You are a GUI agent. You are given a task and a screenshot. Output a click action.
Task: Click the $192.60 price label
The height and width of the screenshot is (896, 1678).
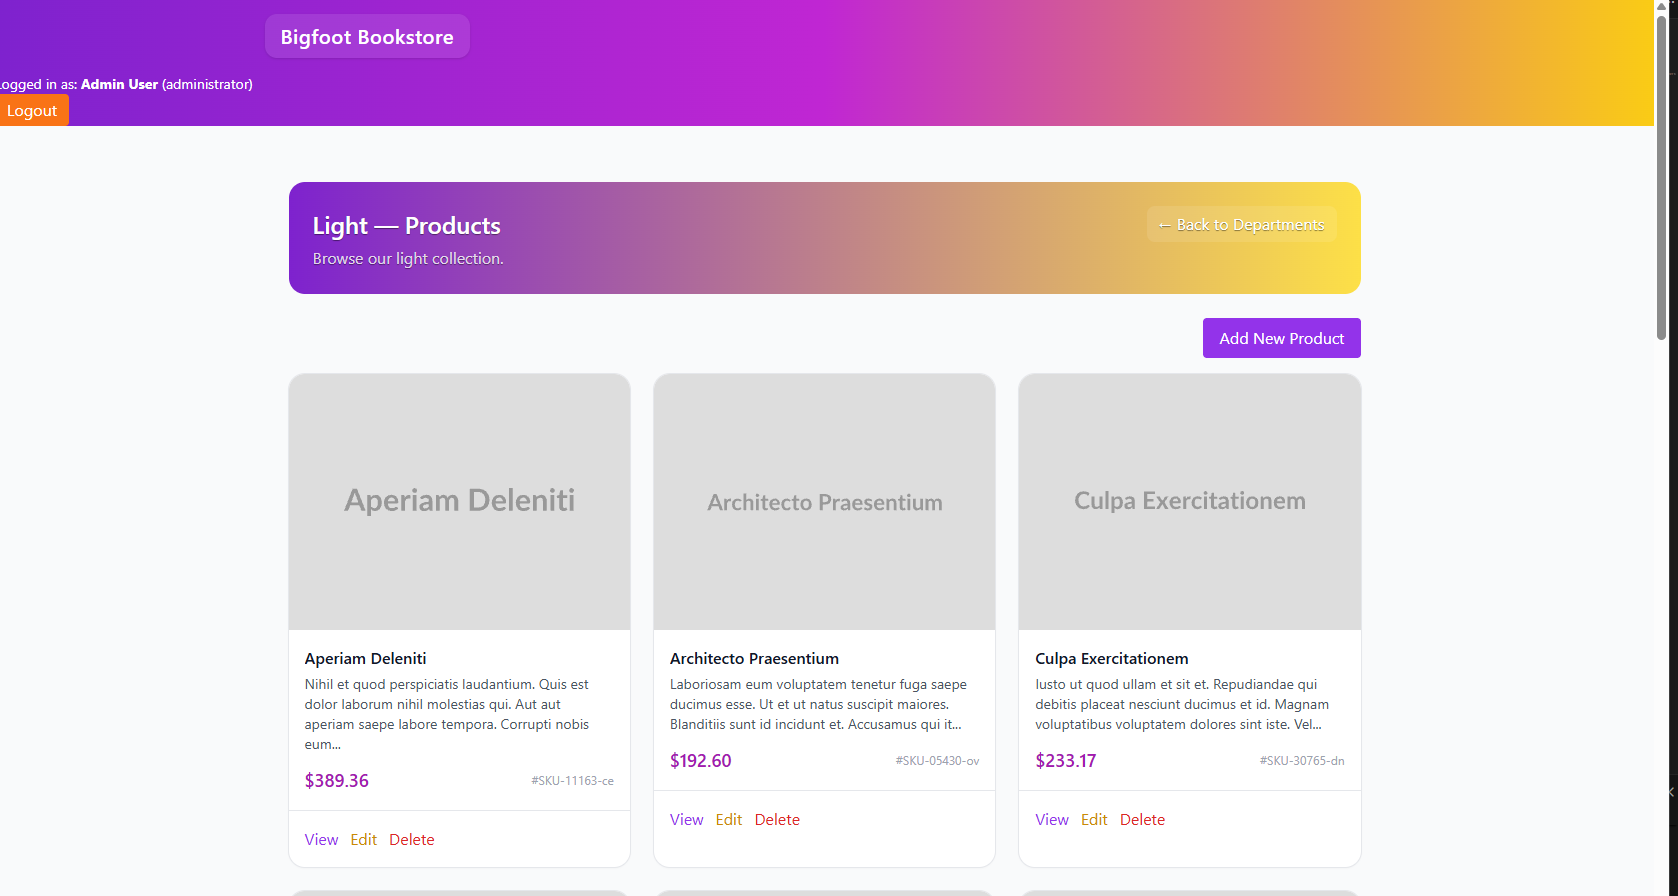pyautogui.click(x=700, y=761)
